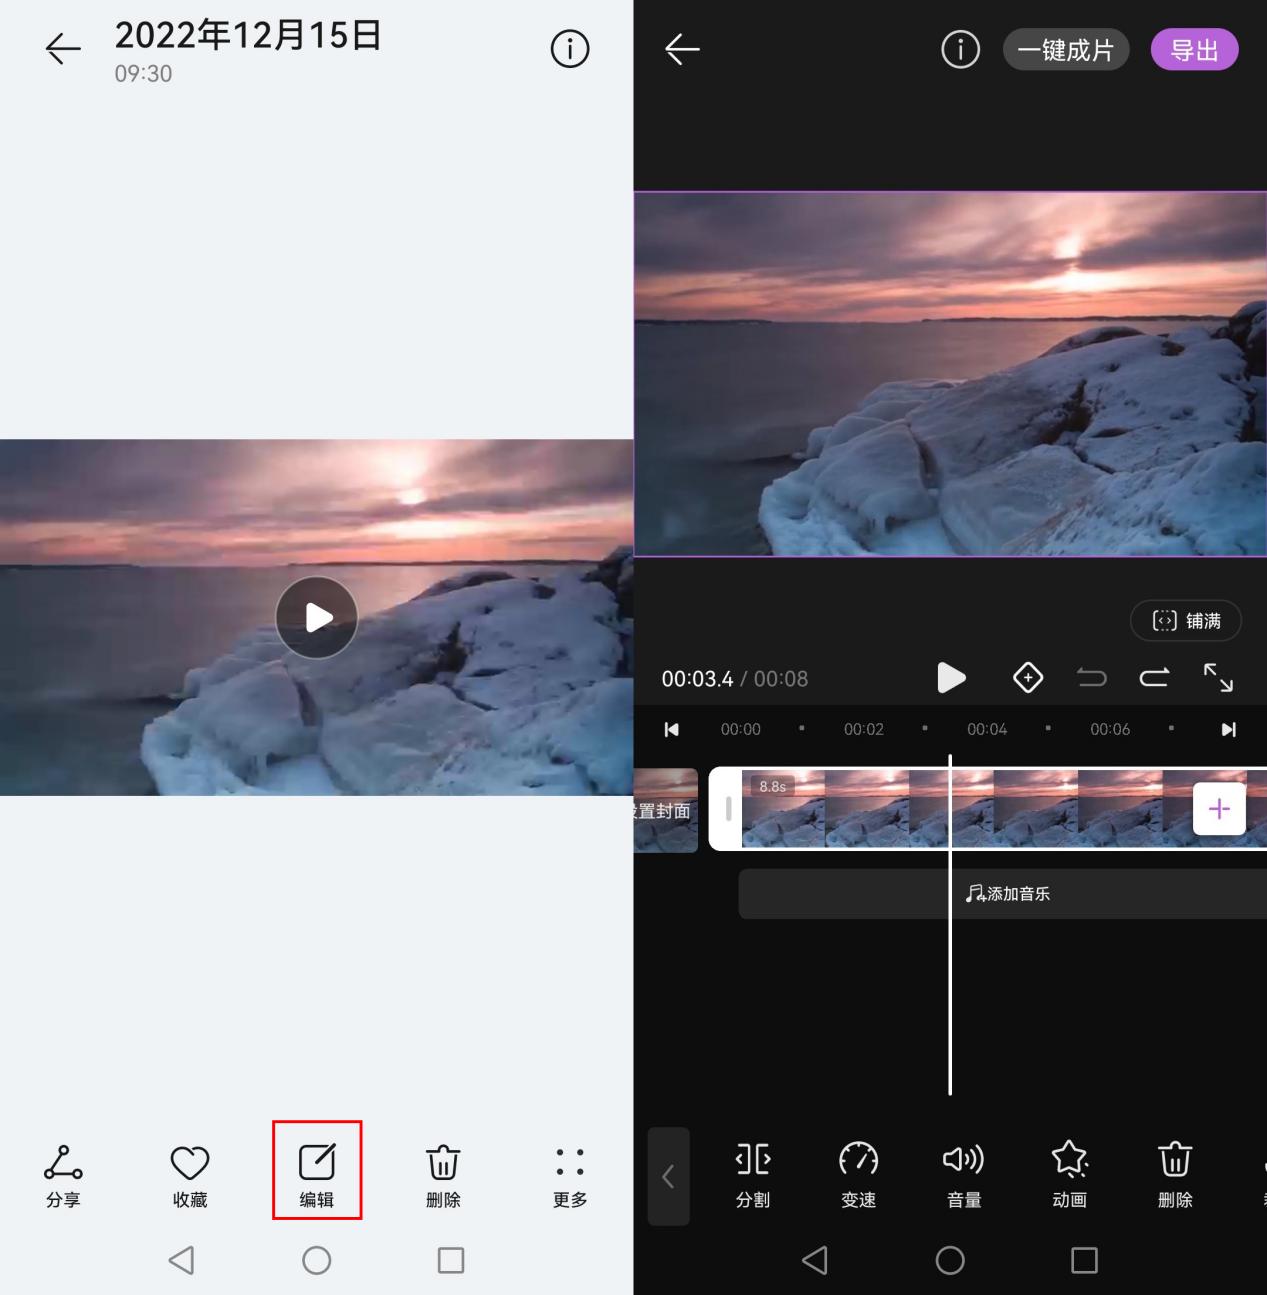
Task: Go back from the video editor
Action: (682, 49)
